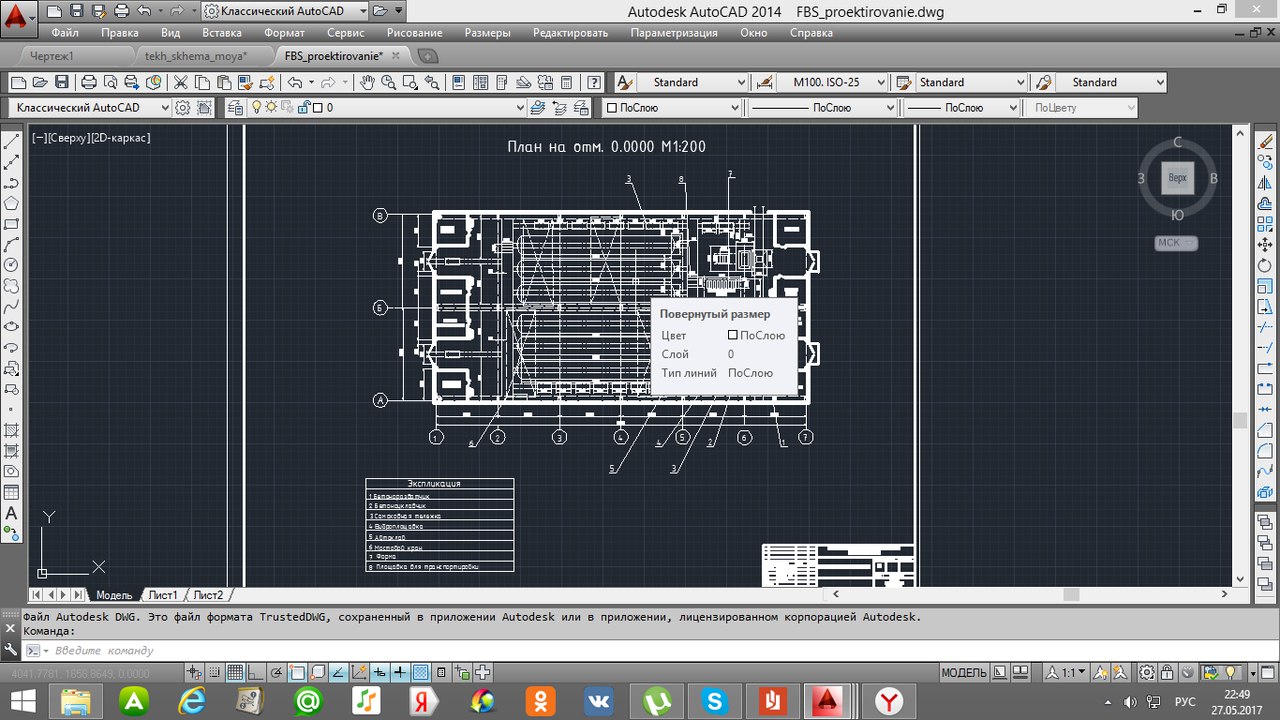Toggle Dynamic Input in status bar

click(x=379, y=672)
